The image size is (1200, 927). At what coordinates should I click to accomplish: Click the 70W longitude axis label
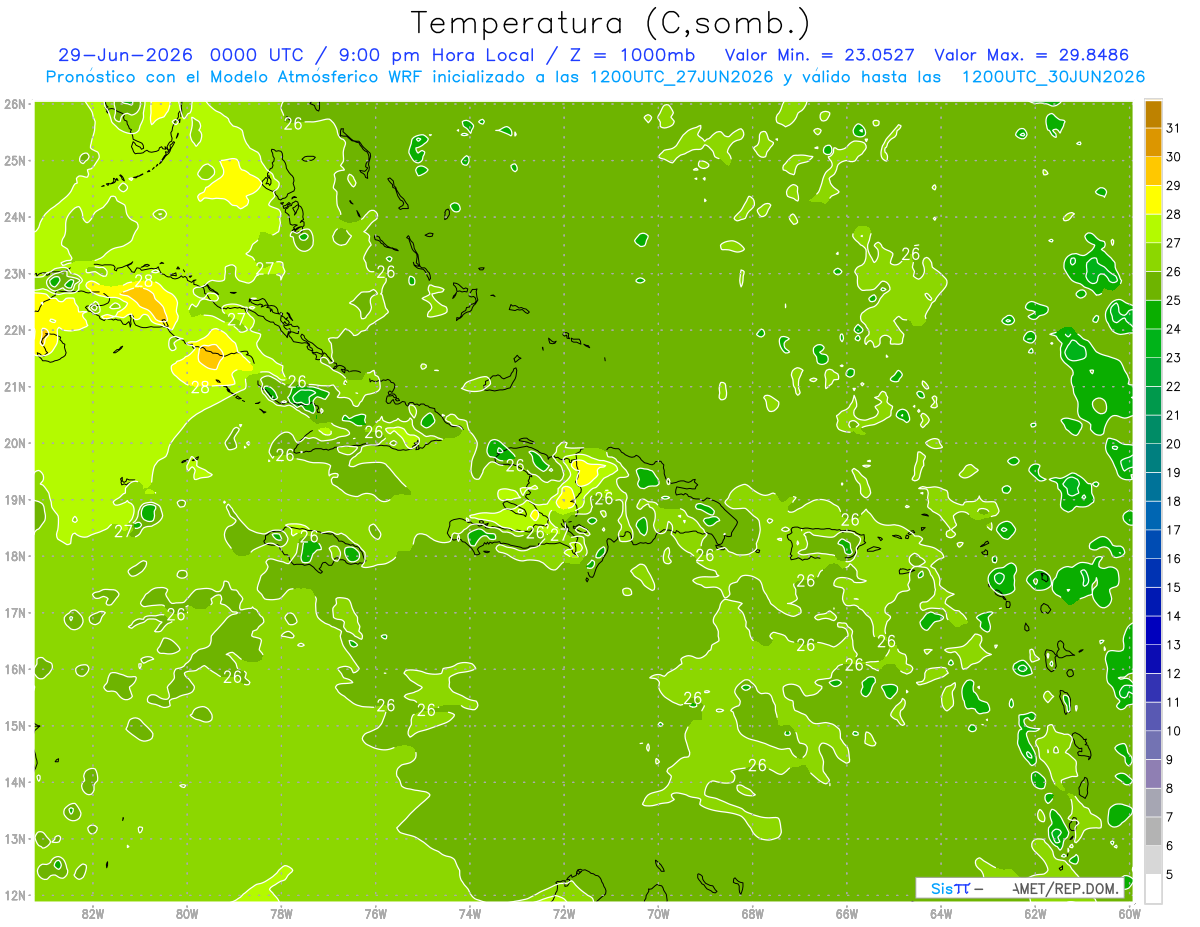click(658, 913)
